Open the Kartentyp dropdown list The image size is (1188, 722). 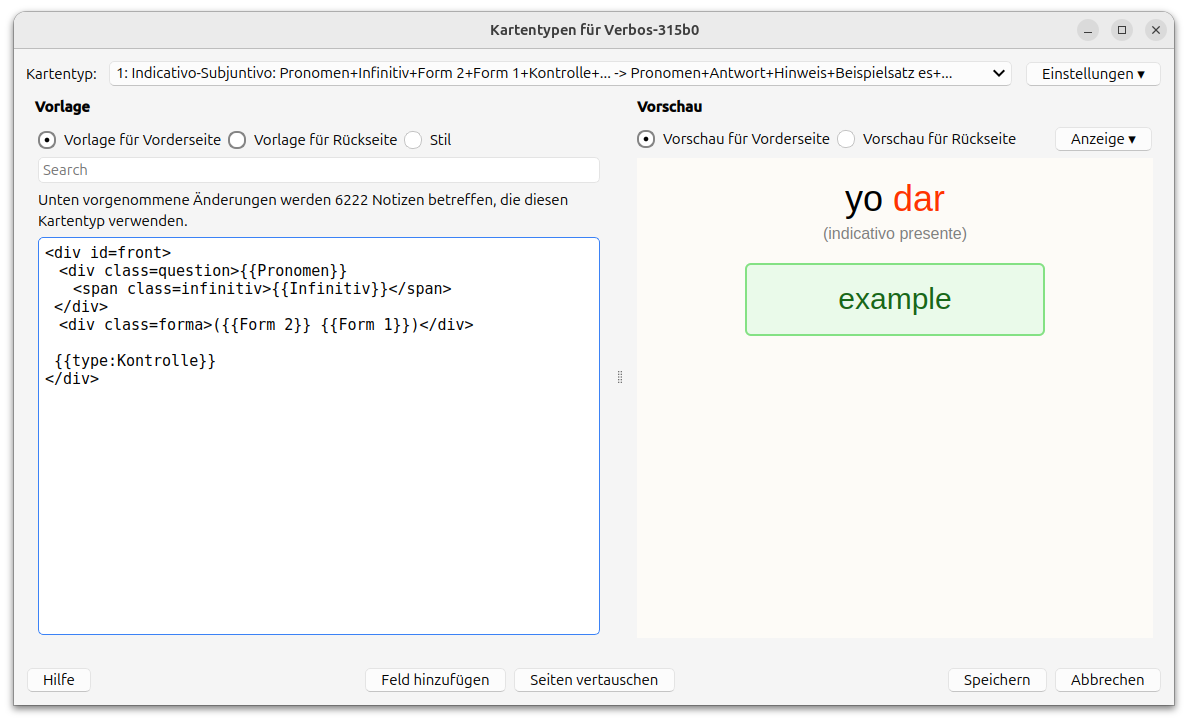pos(560,73)
